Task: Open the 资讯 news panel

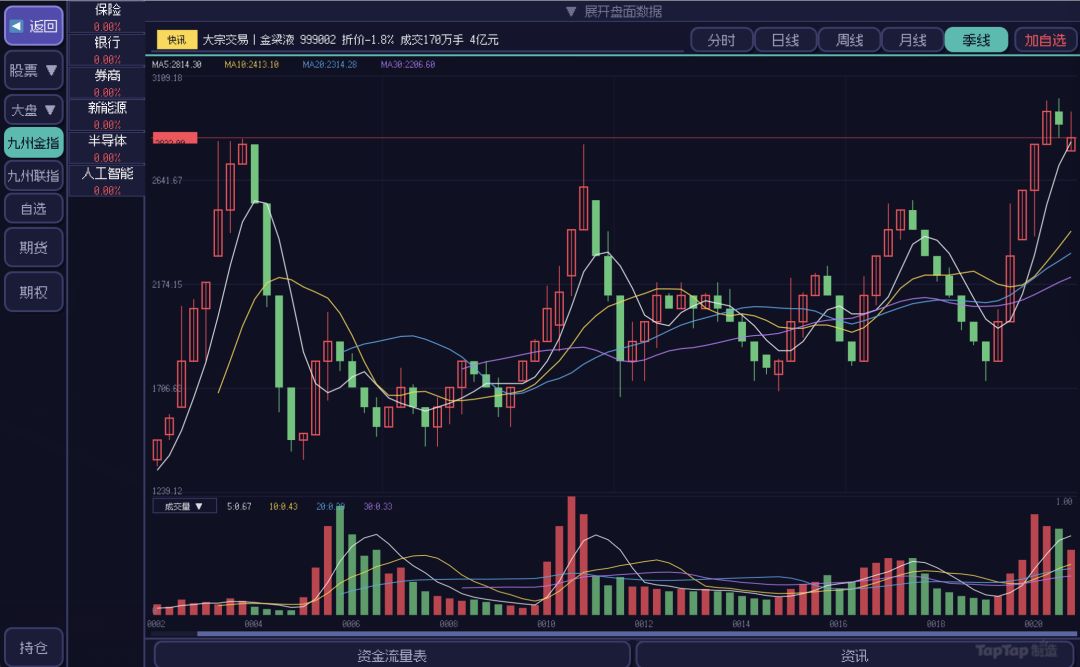Action: tap(855, 655)
